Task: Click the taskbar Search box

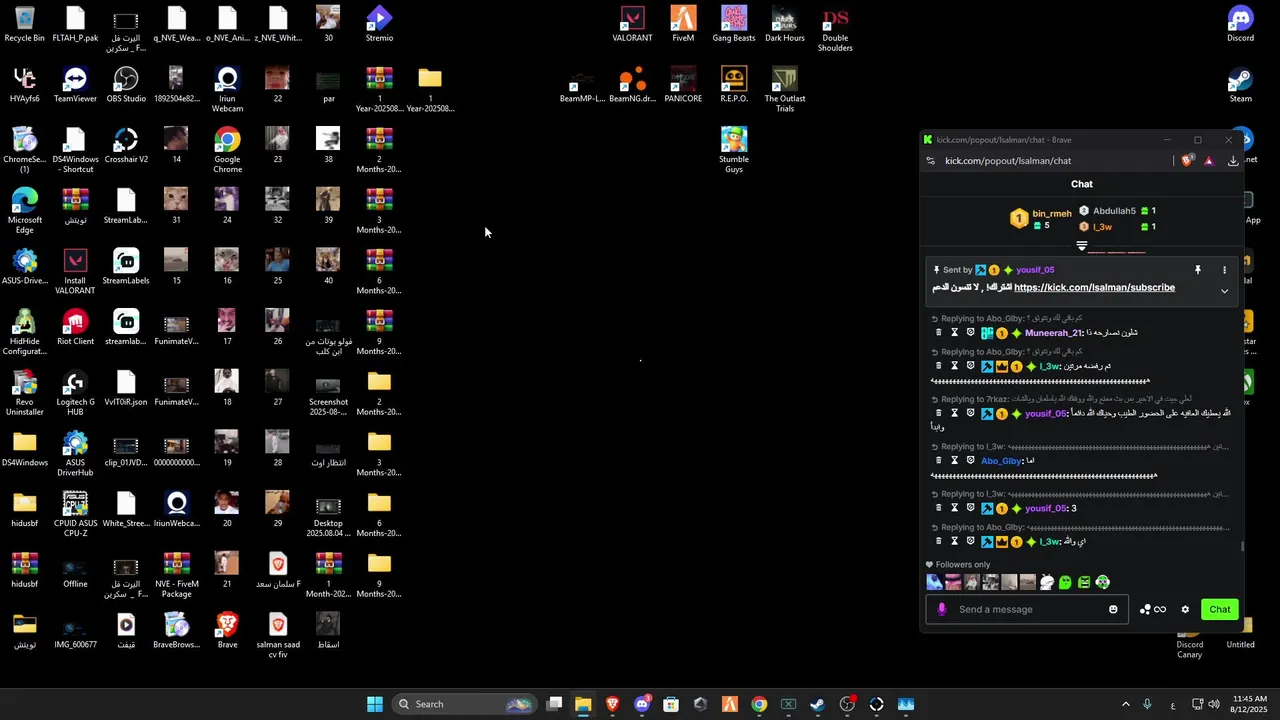Action: [465, 704]
